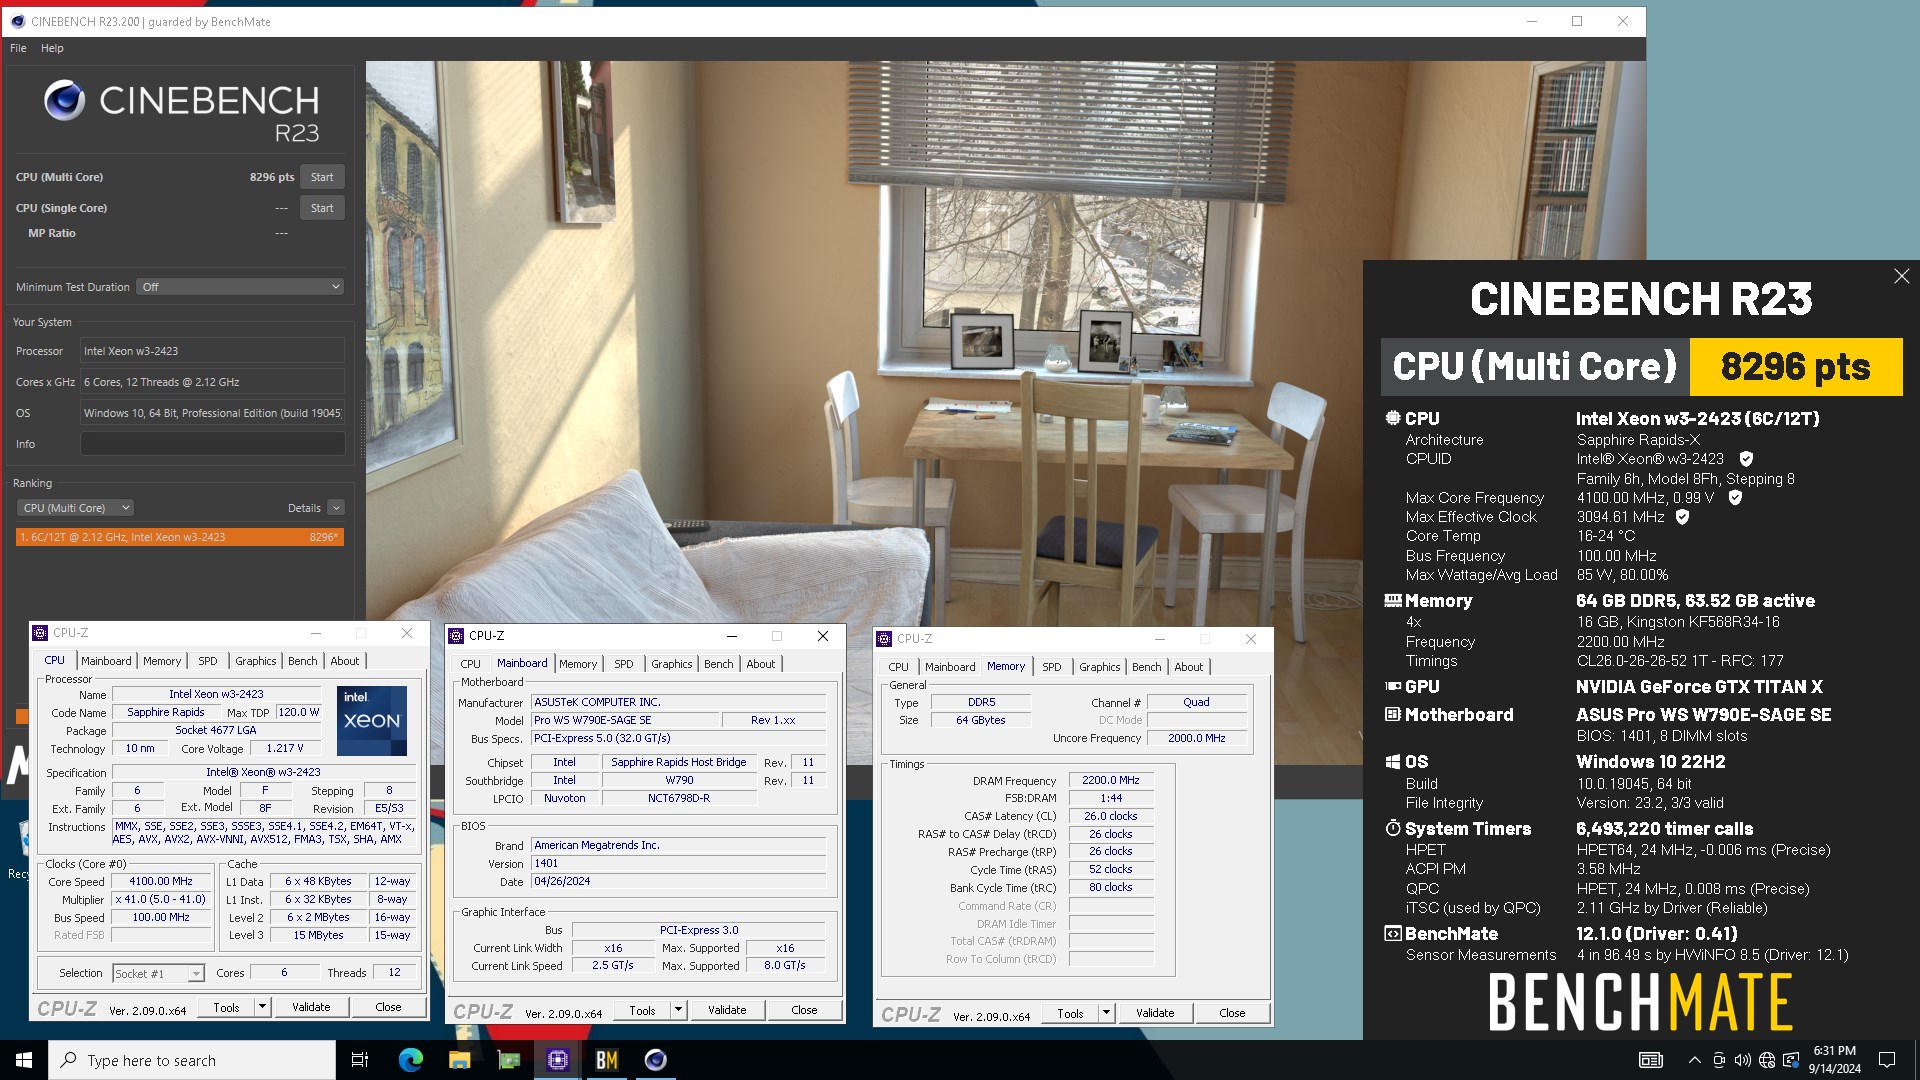Open Tools dropdown arrow in right CPU-Z

tap(1107, 1013)
